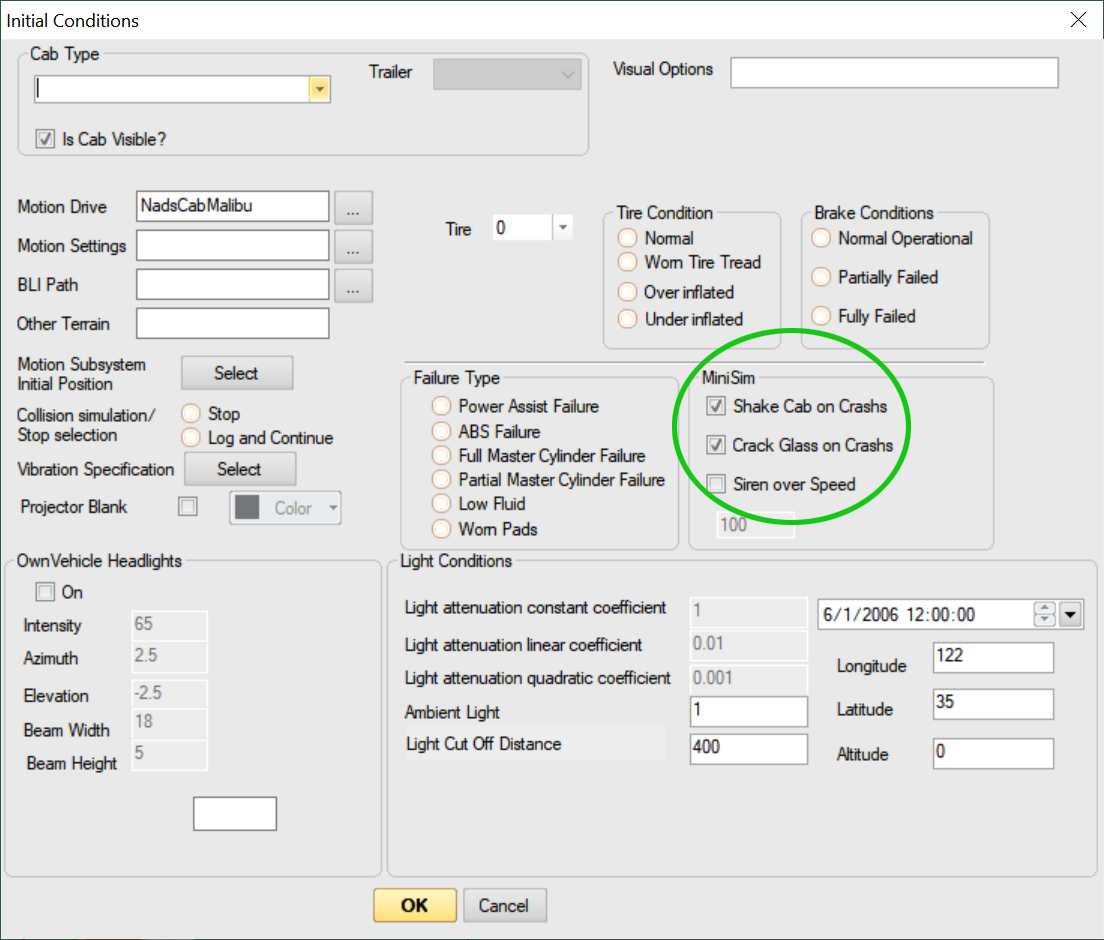Click light attenuation linear coefficient field
Screen dimensions: 1104x940
point(748,644)
